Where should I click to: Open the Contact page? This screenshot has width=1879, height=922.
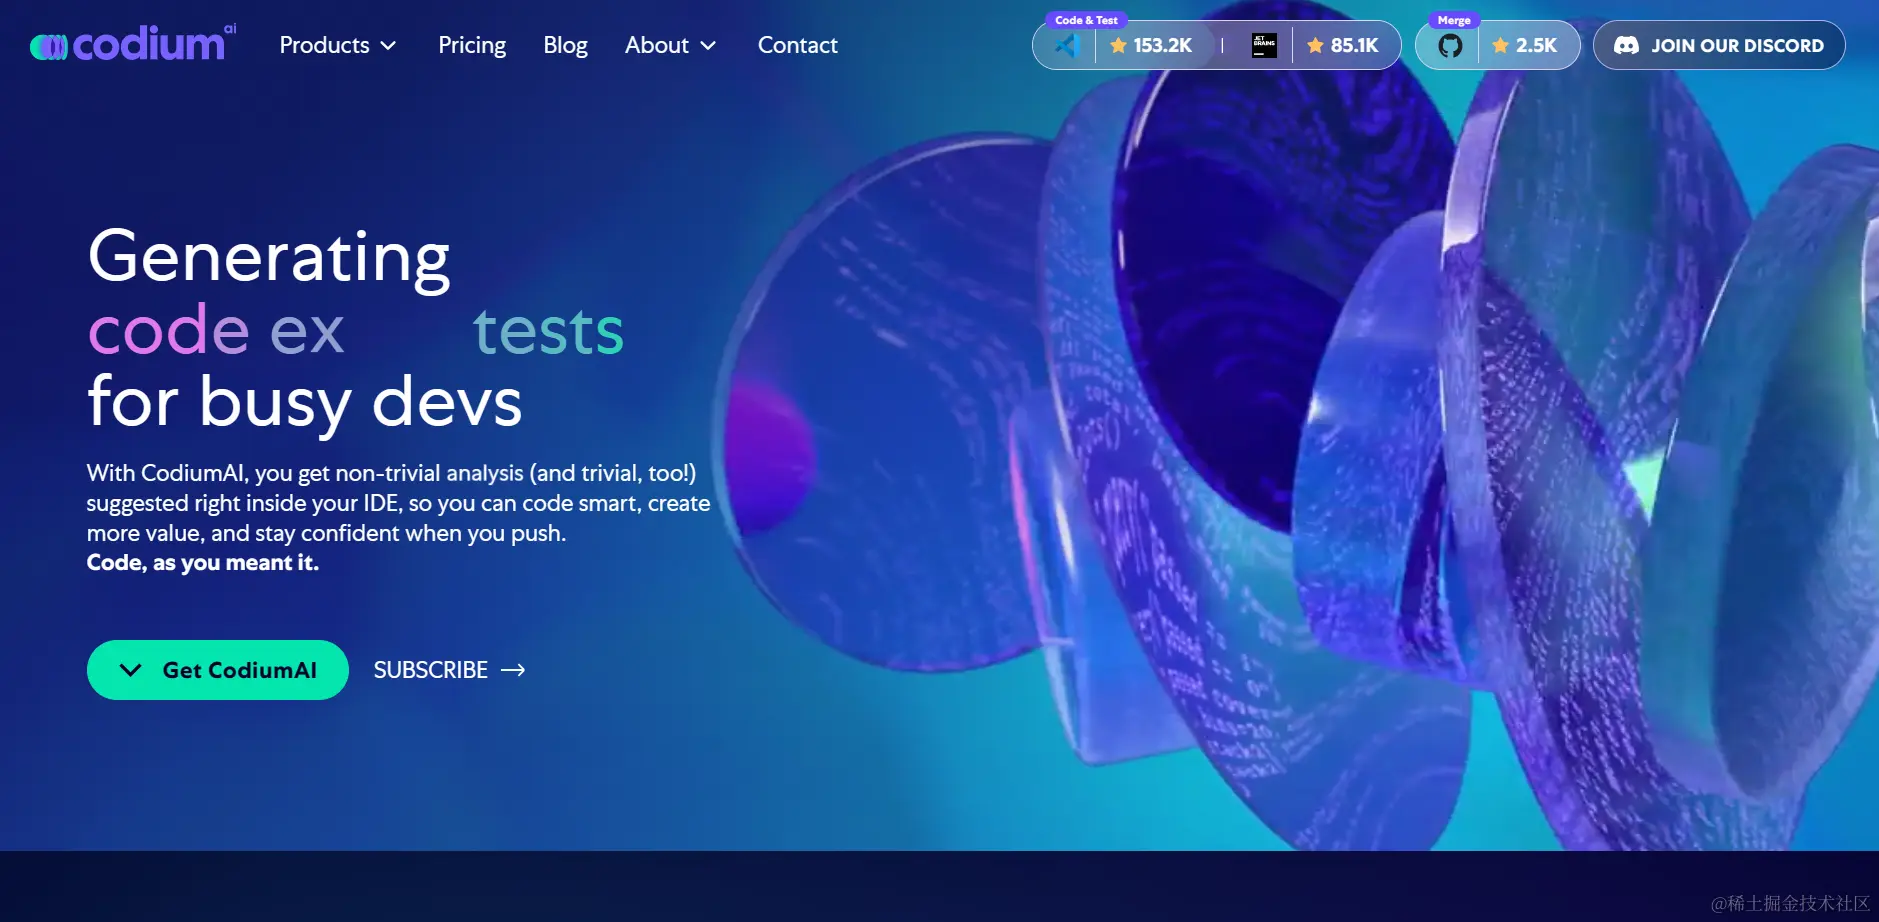pos(797,45)
